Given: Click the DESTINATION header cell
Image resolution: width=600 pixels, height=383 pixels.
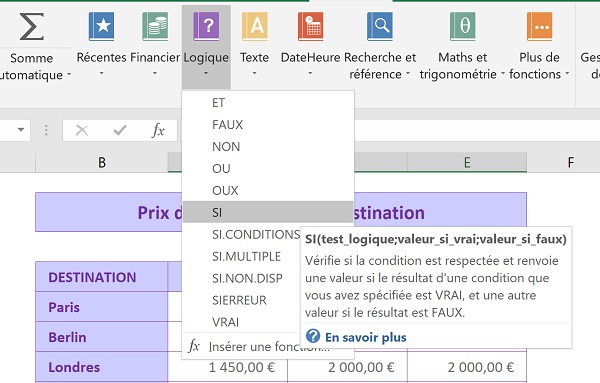Looking at the screenshot, I should pos(101,277).
